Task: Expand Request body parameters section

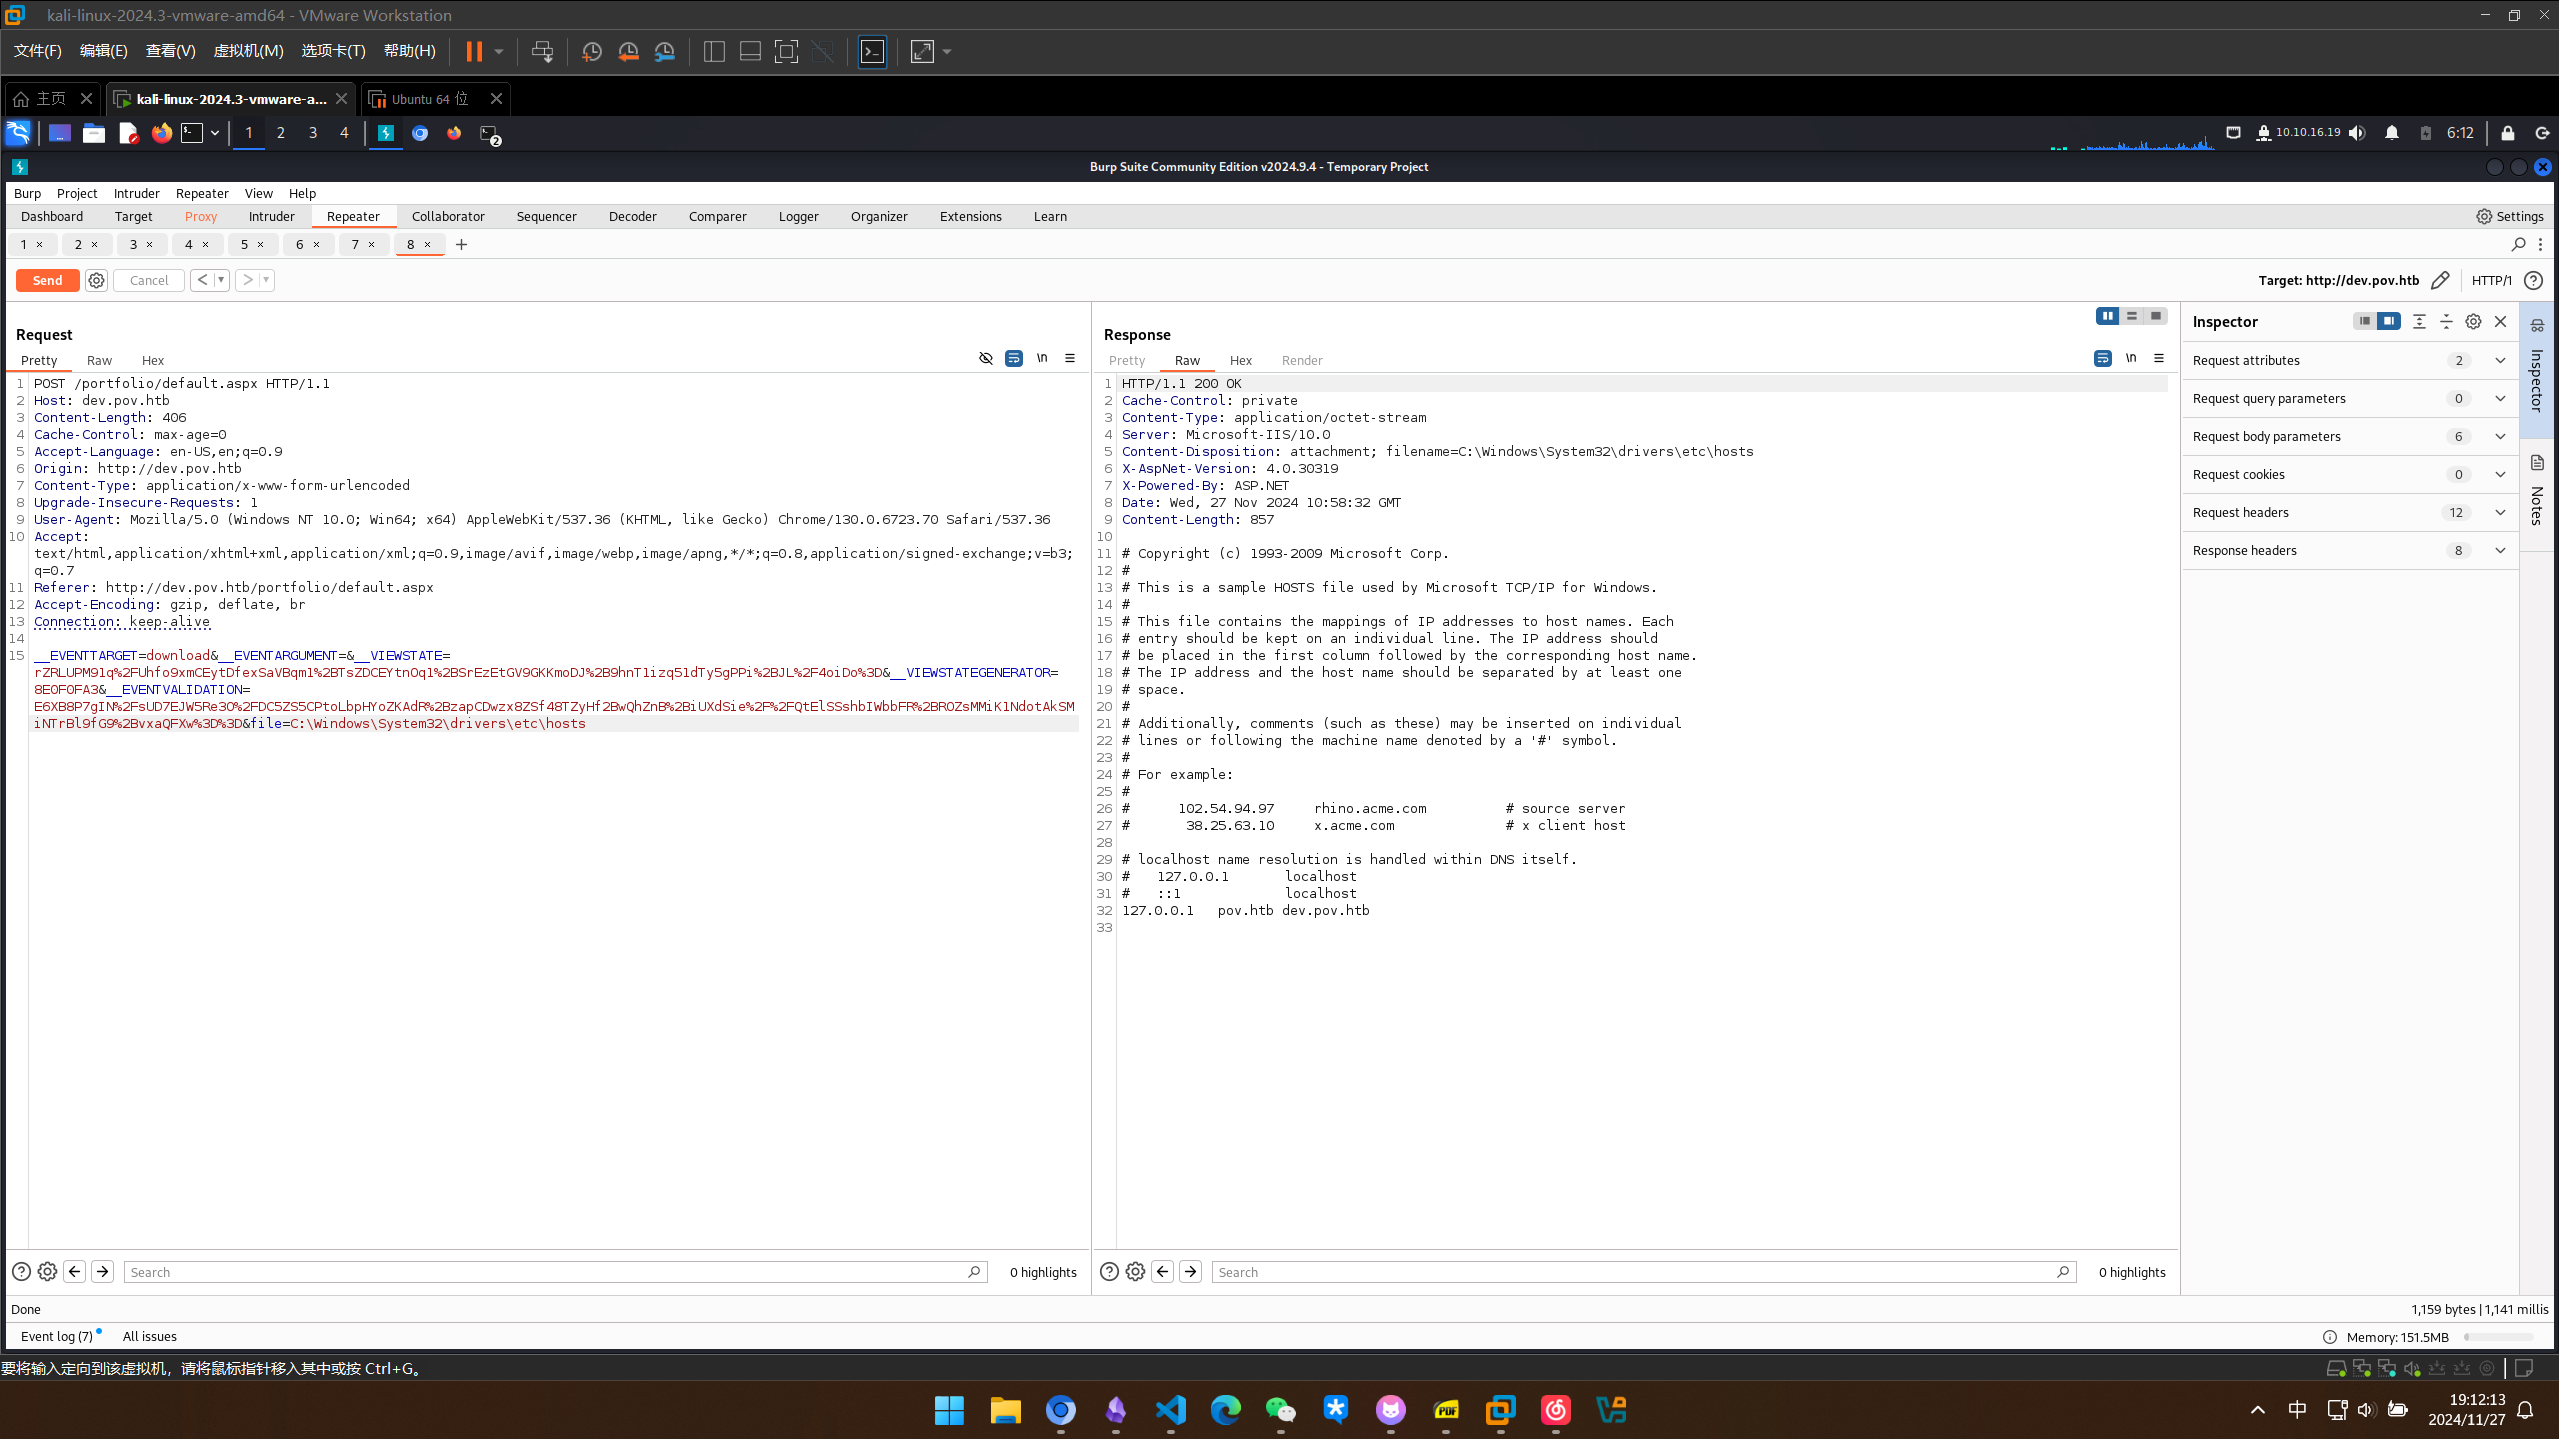Action: click(2500, 436)
